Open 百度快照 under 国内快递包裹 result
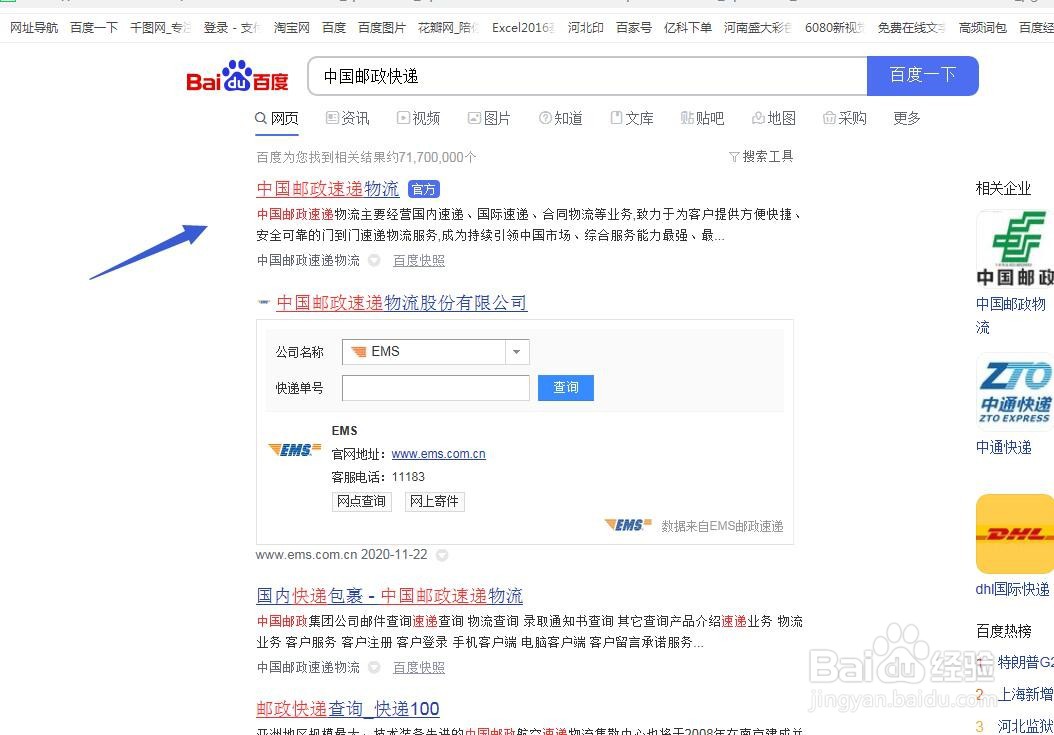 [419, 667]
